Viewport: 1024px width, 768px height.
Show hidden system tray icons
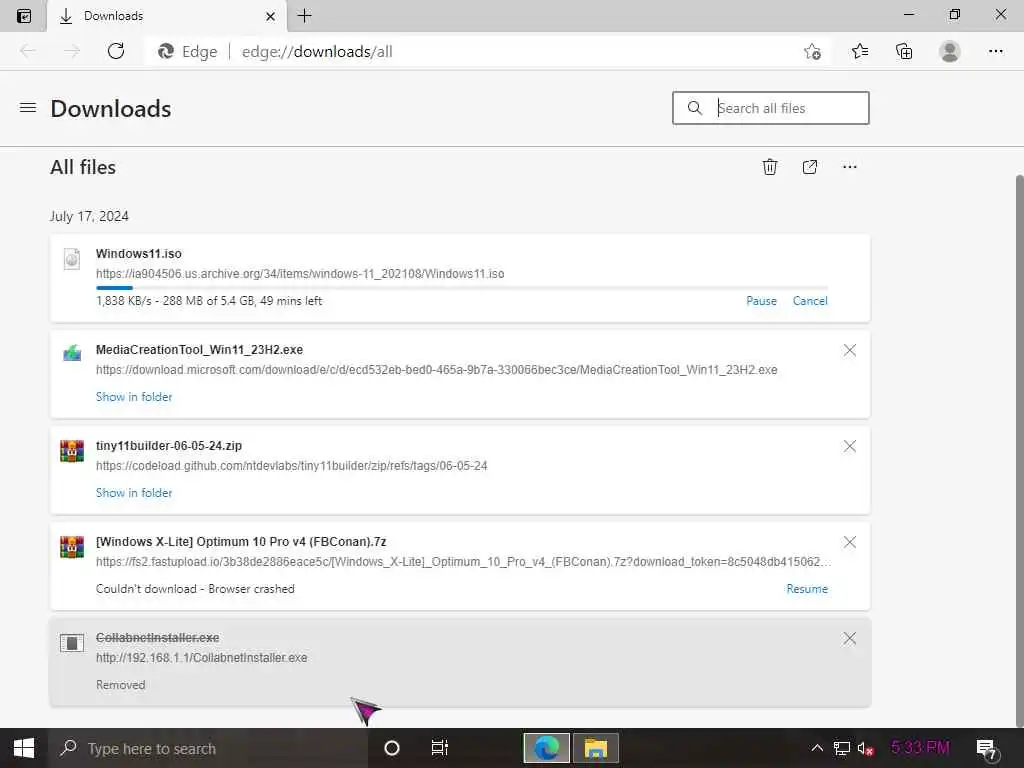point(817,748)
